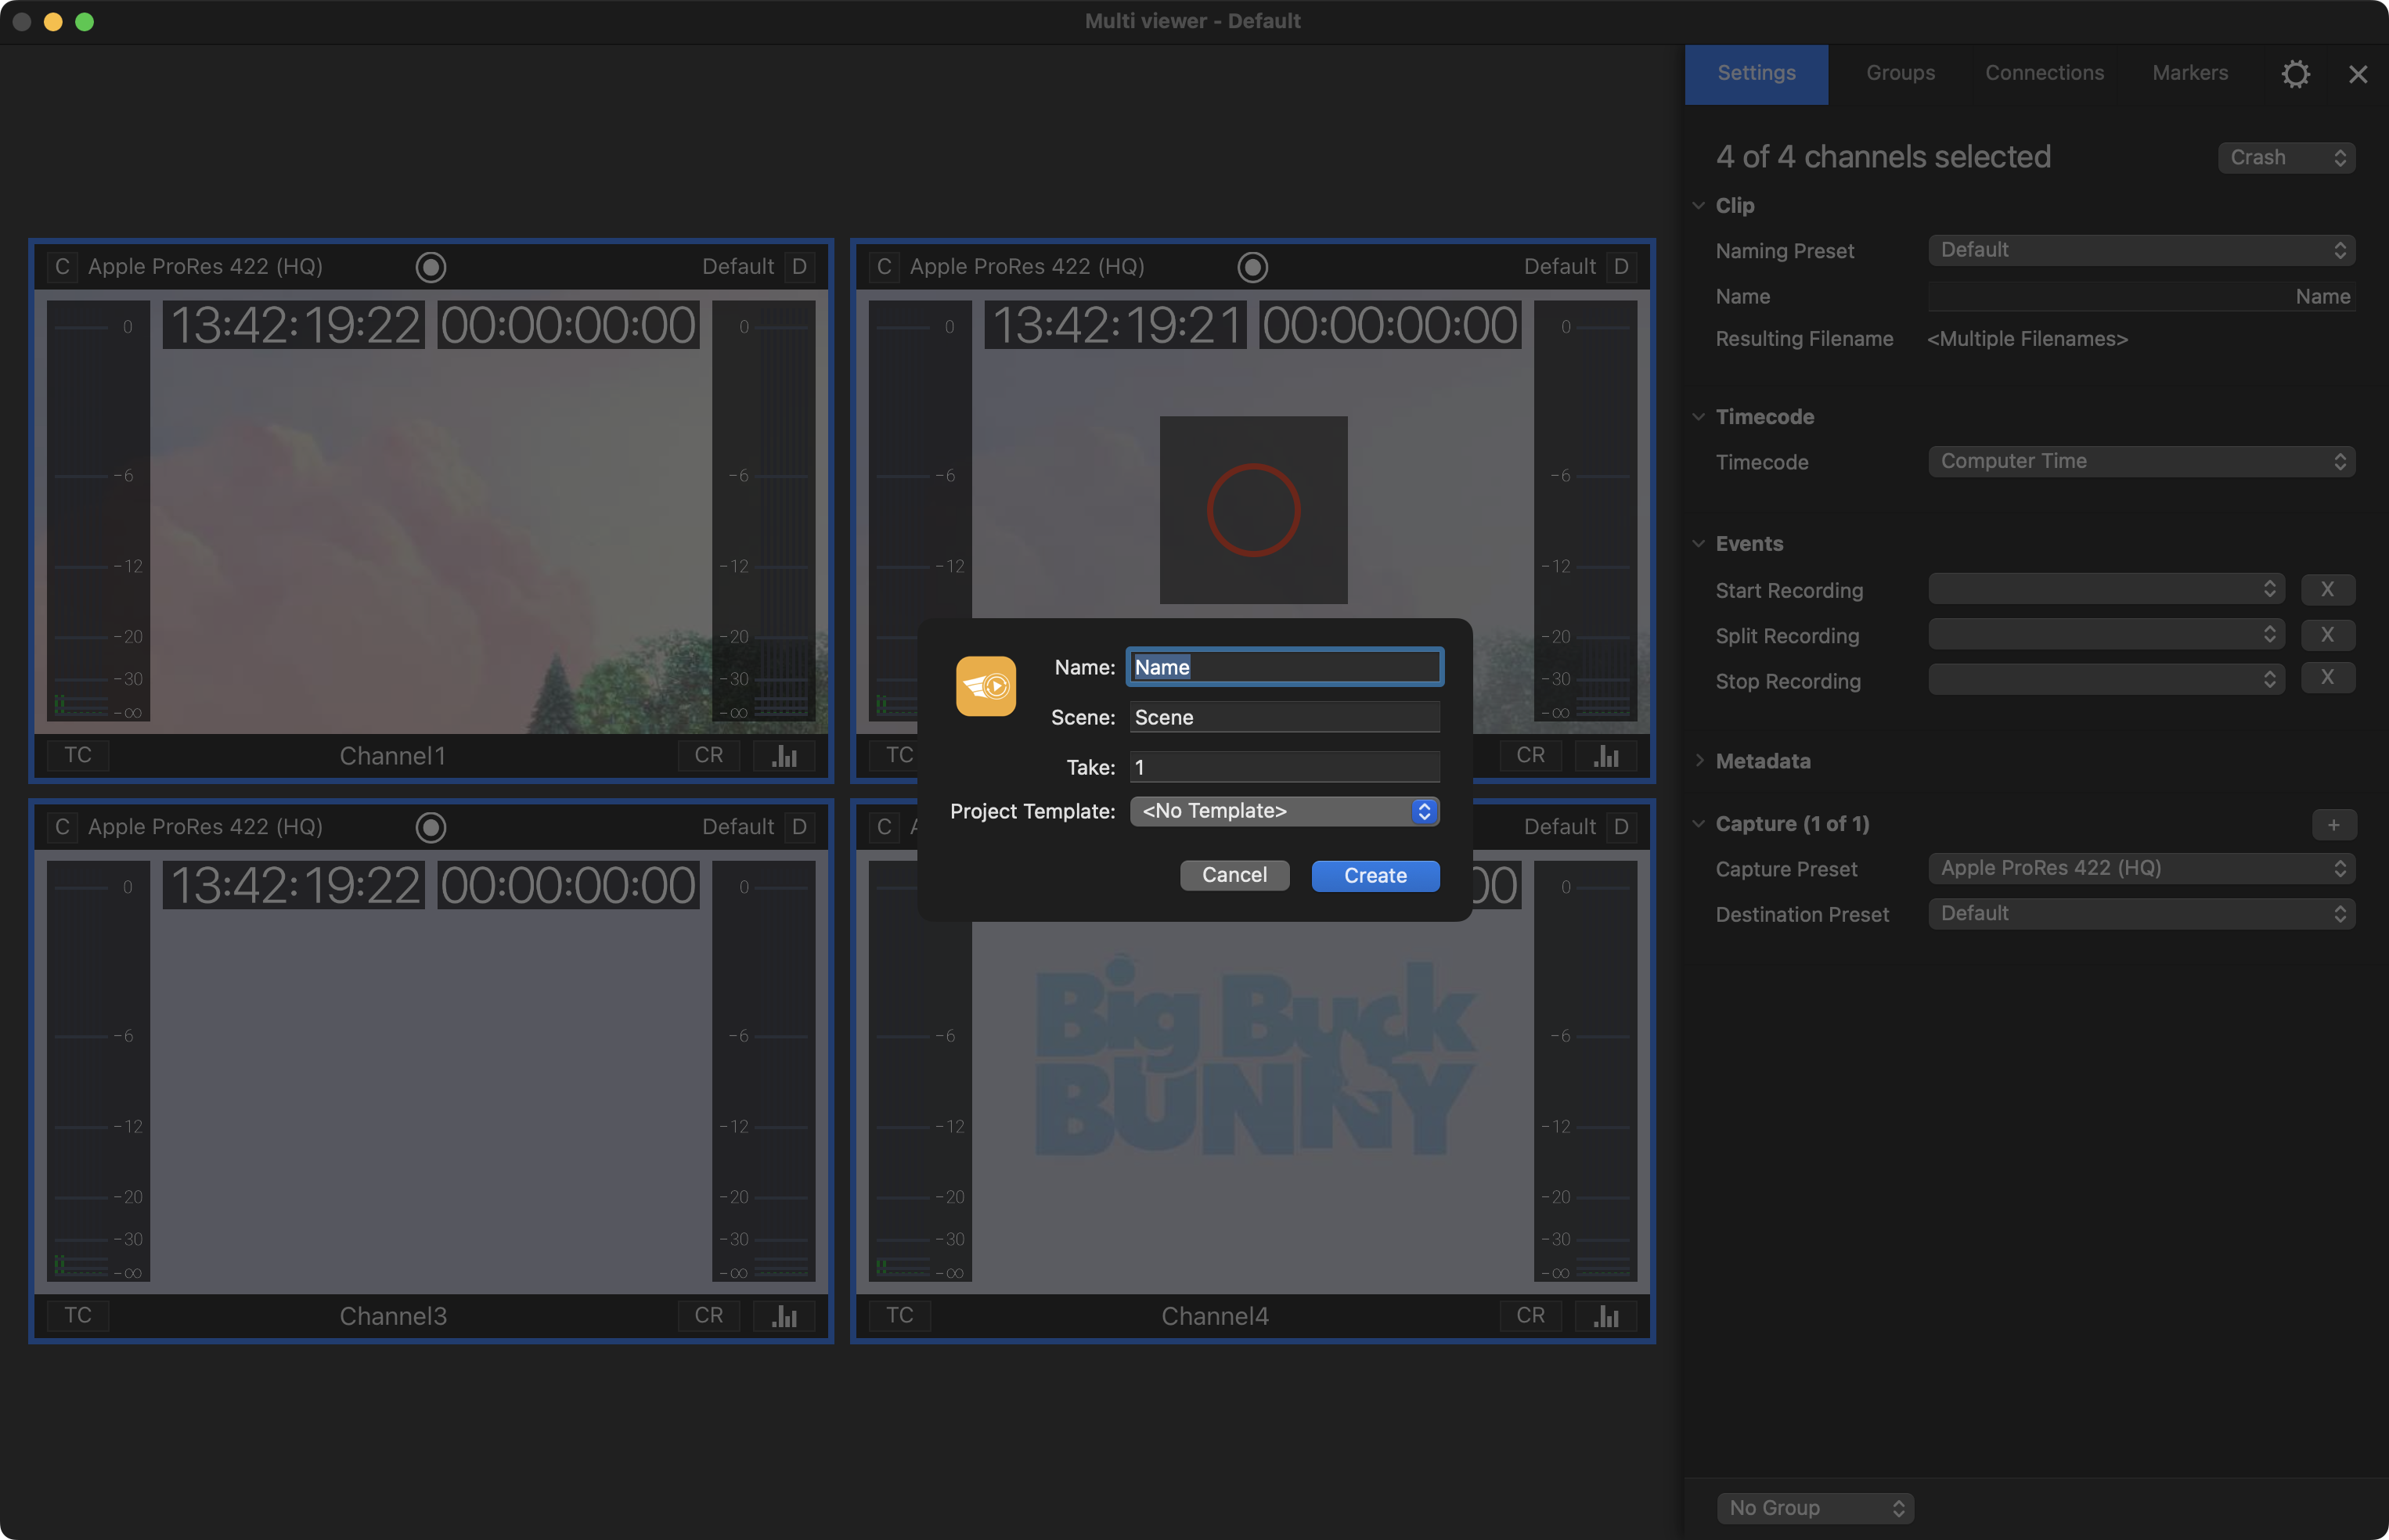Collapse the Capture (1 of 1) section
The height and width of the screenshot is (1540, 2389).
point(1698,824)
